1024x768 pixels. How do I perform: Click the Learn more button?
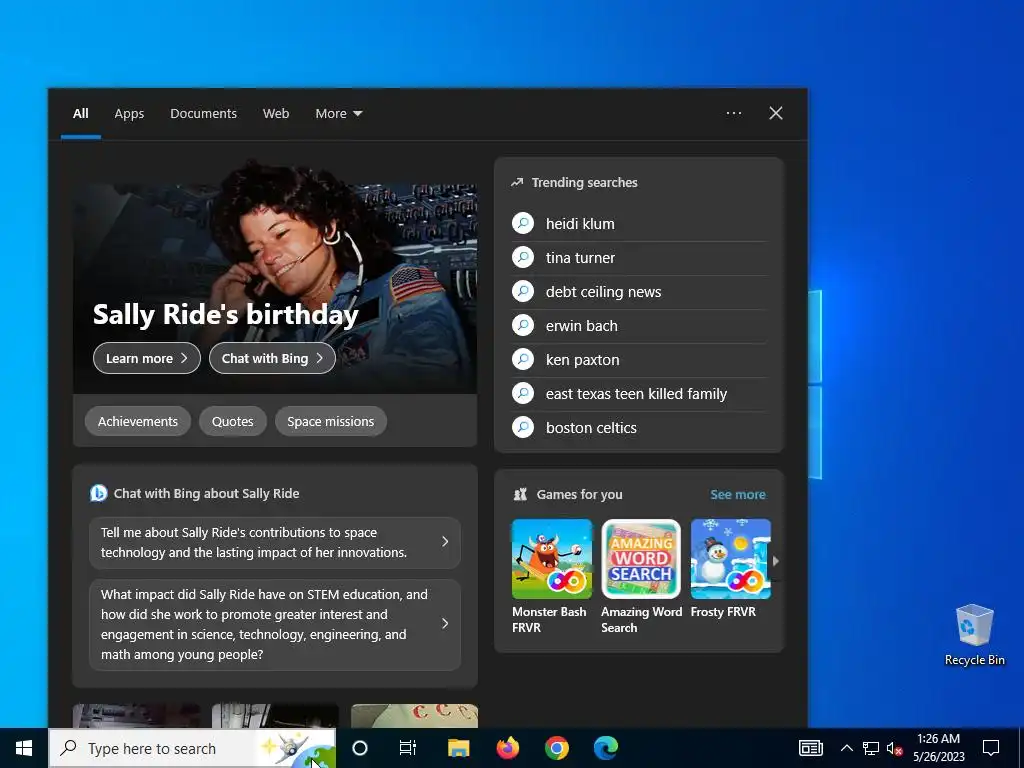click(x=146, y=358)
